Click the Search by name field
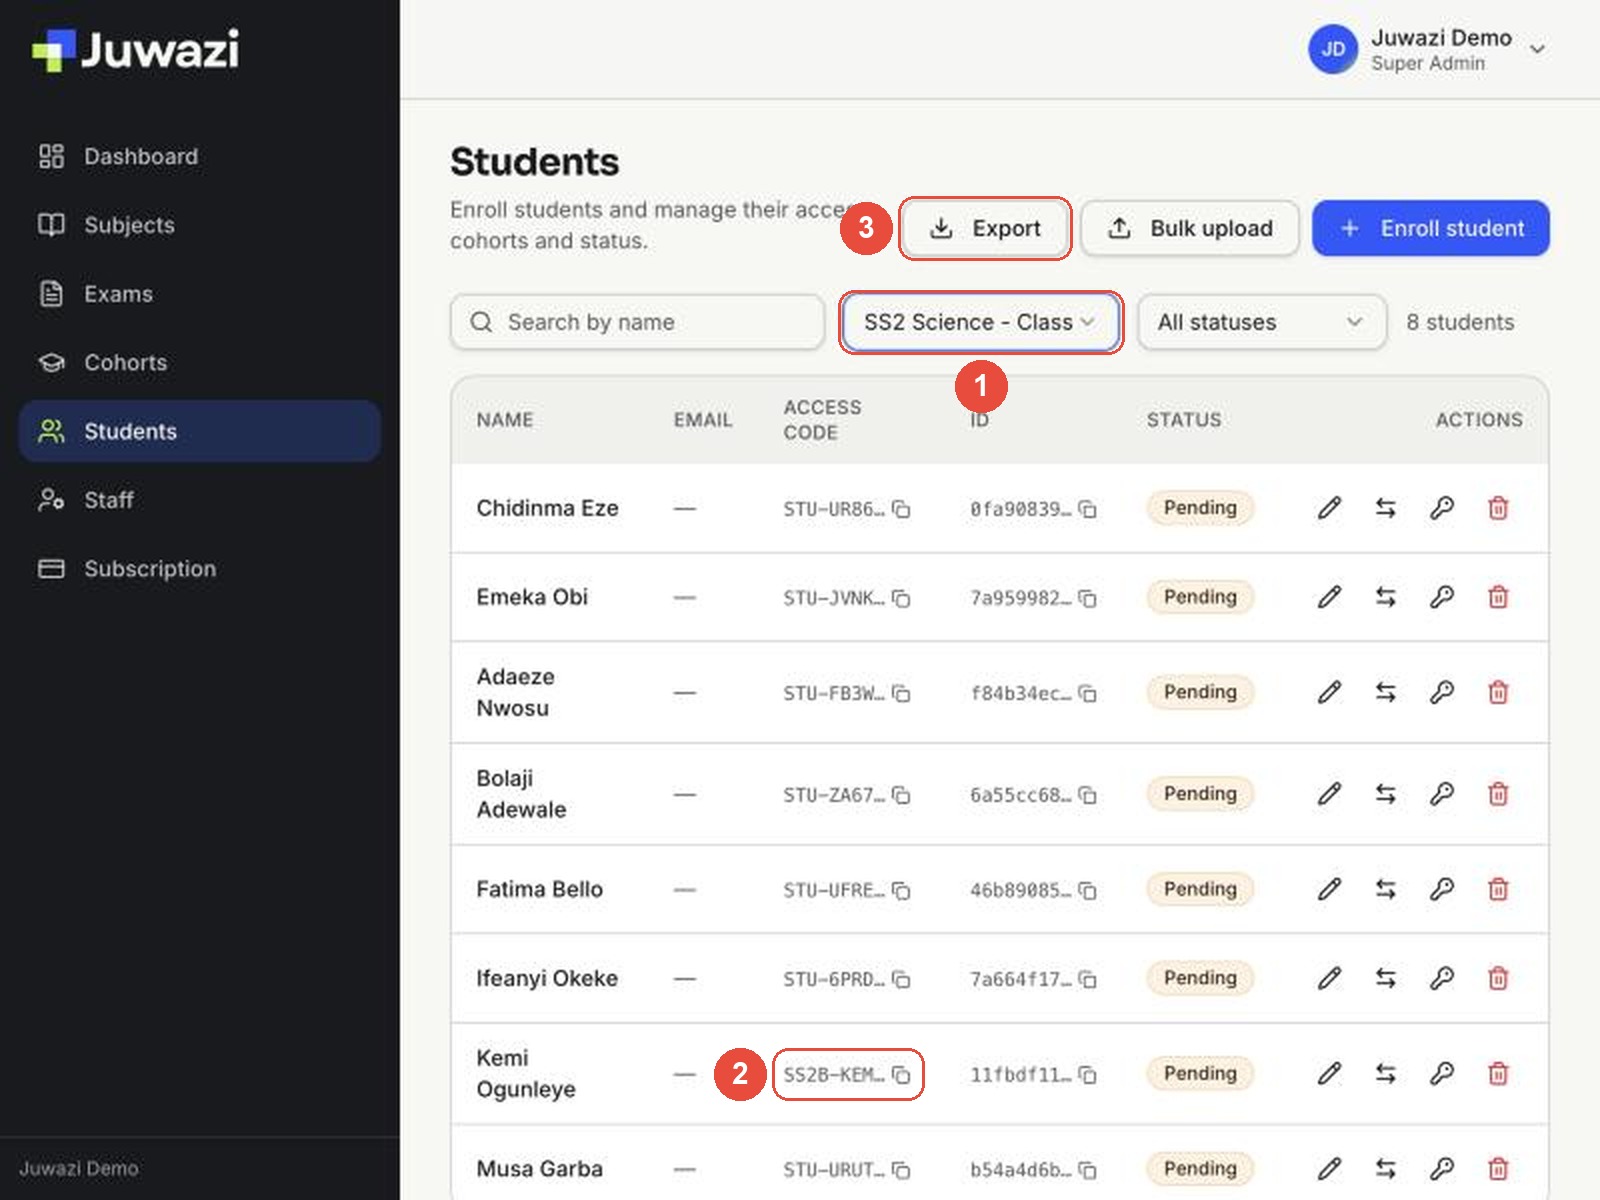This screenshot has height=1200, width=1600. pos(637,322)
